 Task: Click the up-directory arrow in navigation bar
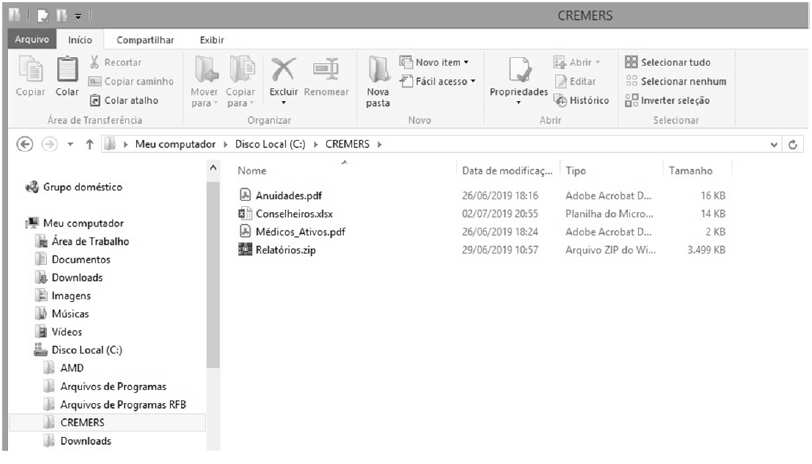click(x=88, y=145)
